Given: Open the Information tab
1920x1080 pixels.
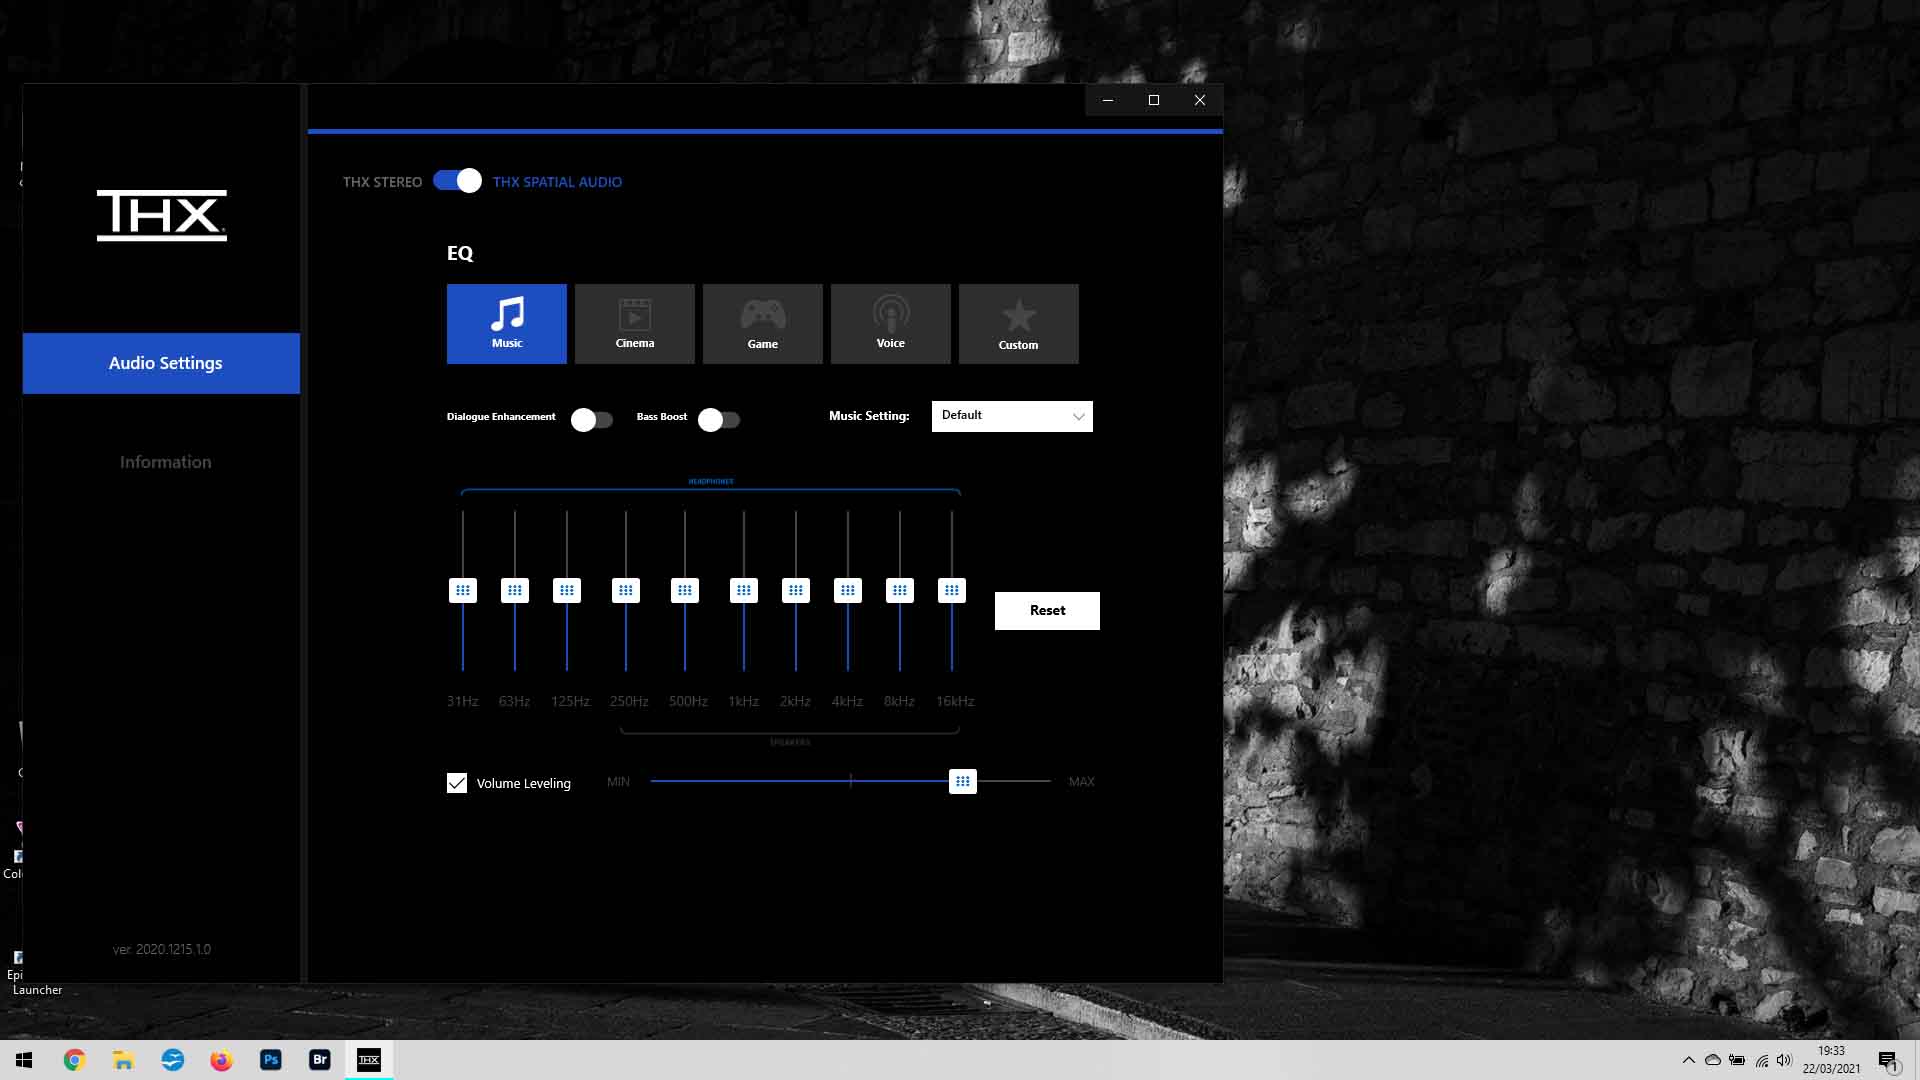Looking at the screenshot, I should click(166, 462).
